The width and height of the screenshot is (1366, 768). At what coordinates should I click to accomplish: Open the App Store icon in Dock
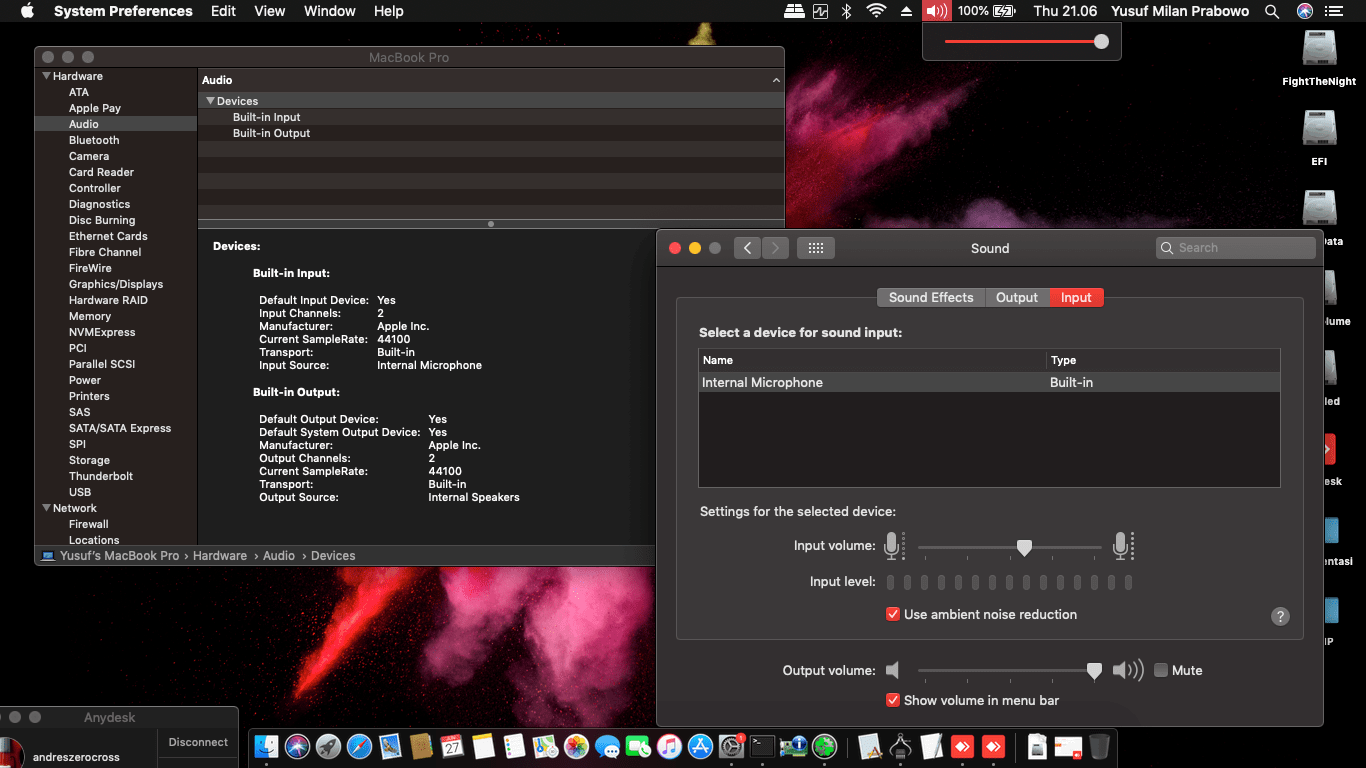(x=700, y=746)
